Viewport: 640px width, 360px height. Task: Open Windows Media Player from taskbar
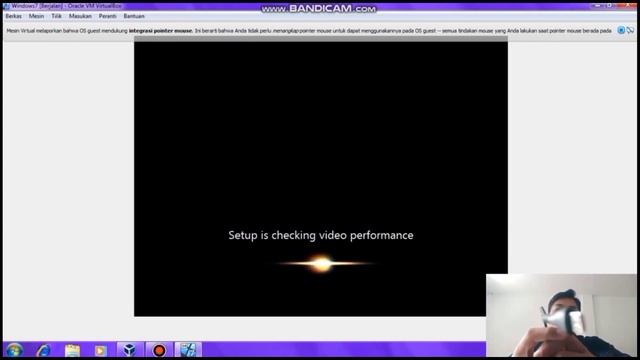(x=100, y=350)
